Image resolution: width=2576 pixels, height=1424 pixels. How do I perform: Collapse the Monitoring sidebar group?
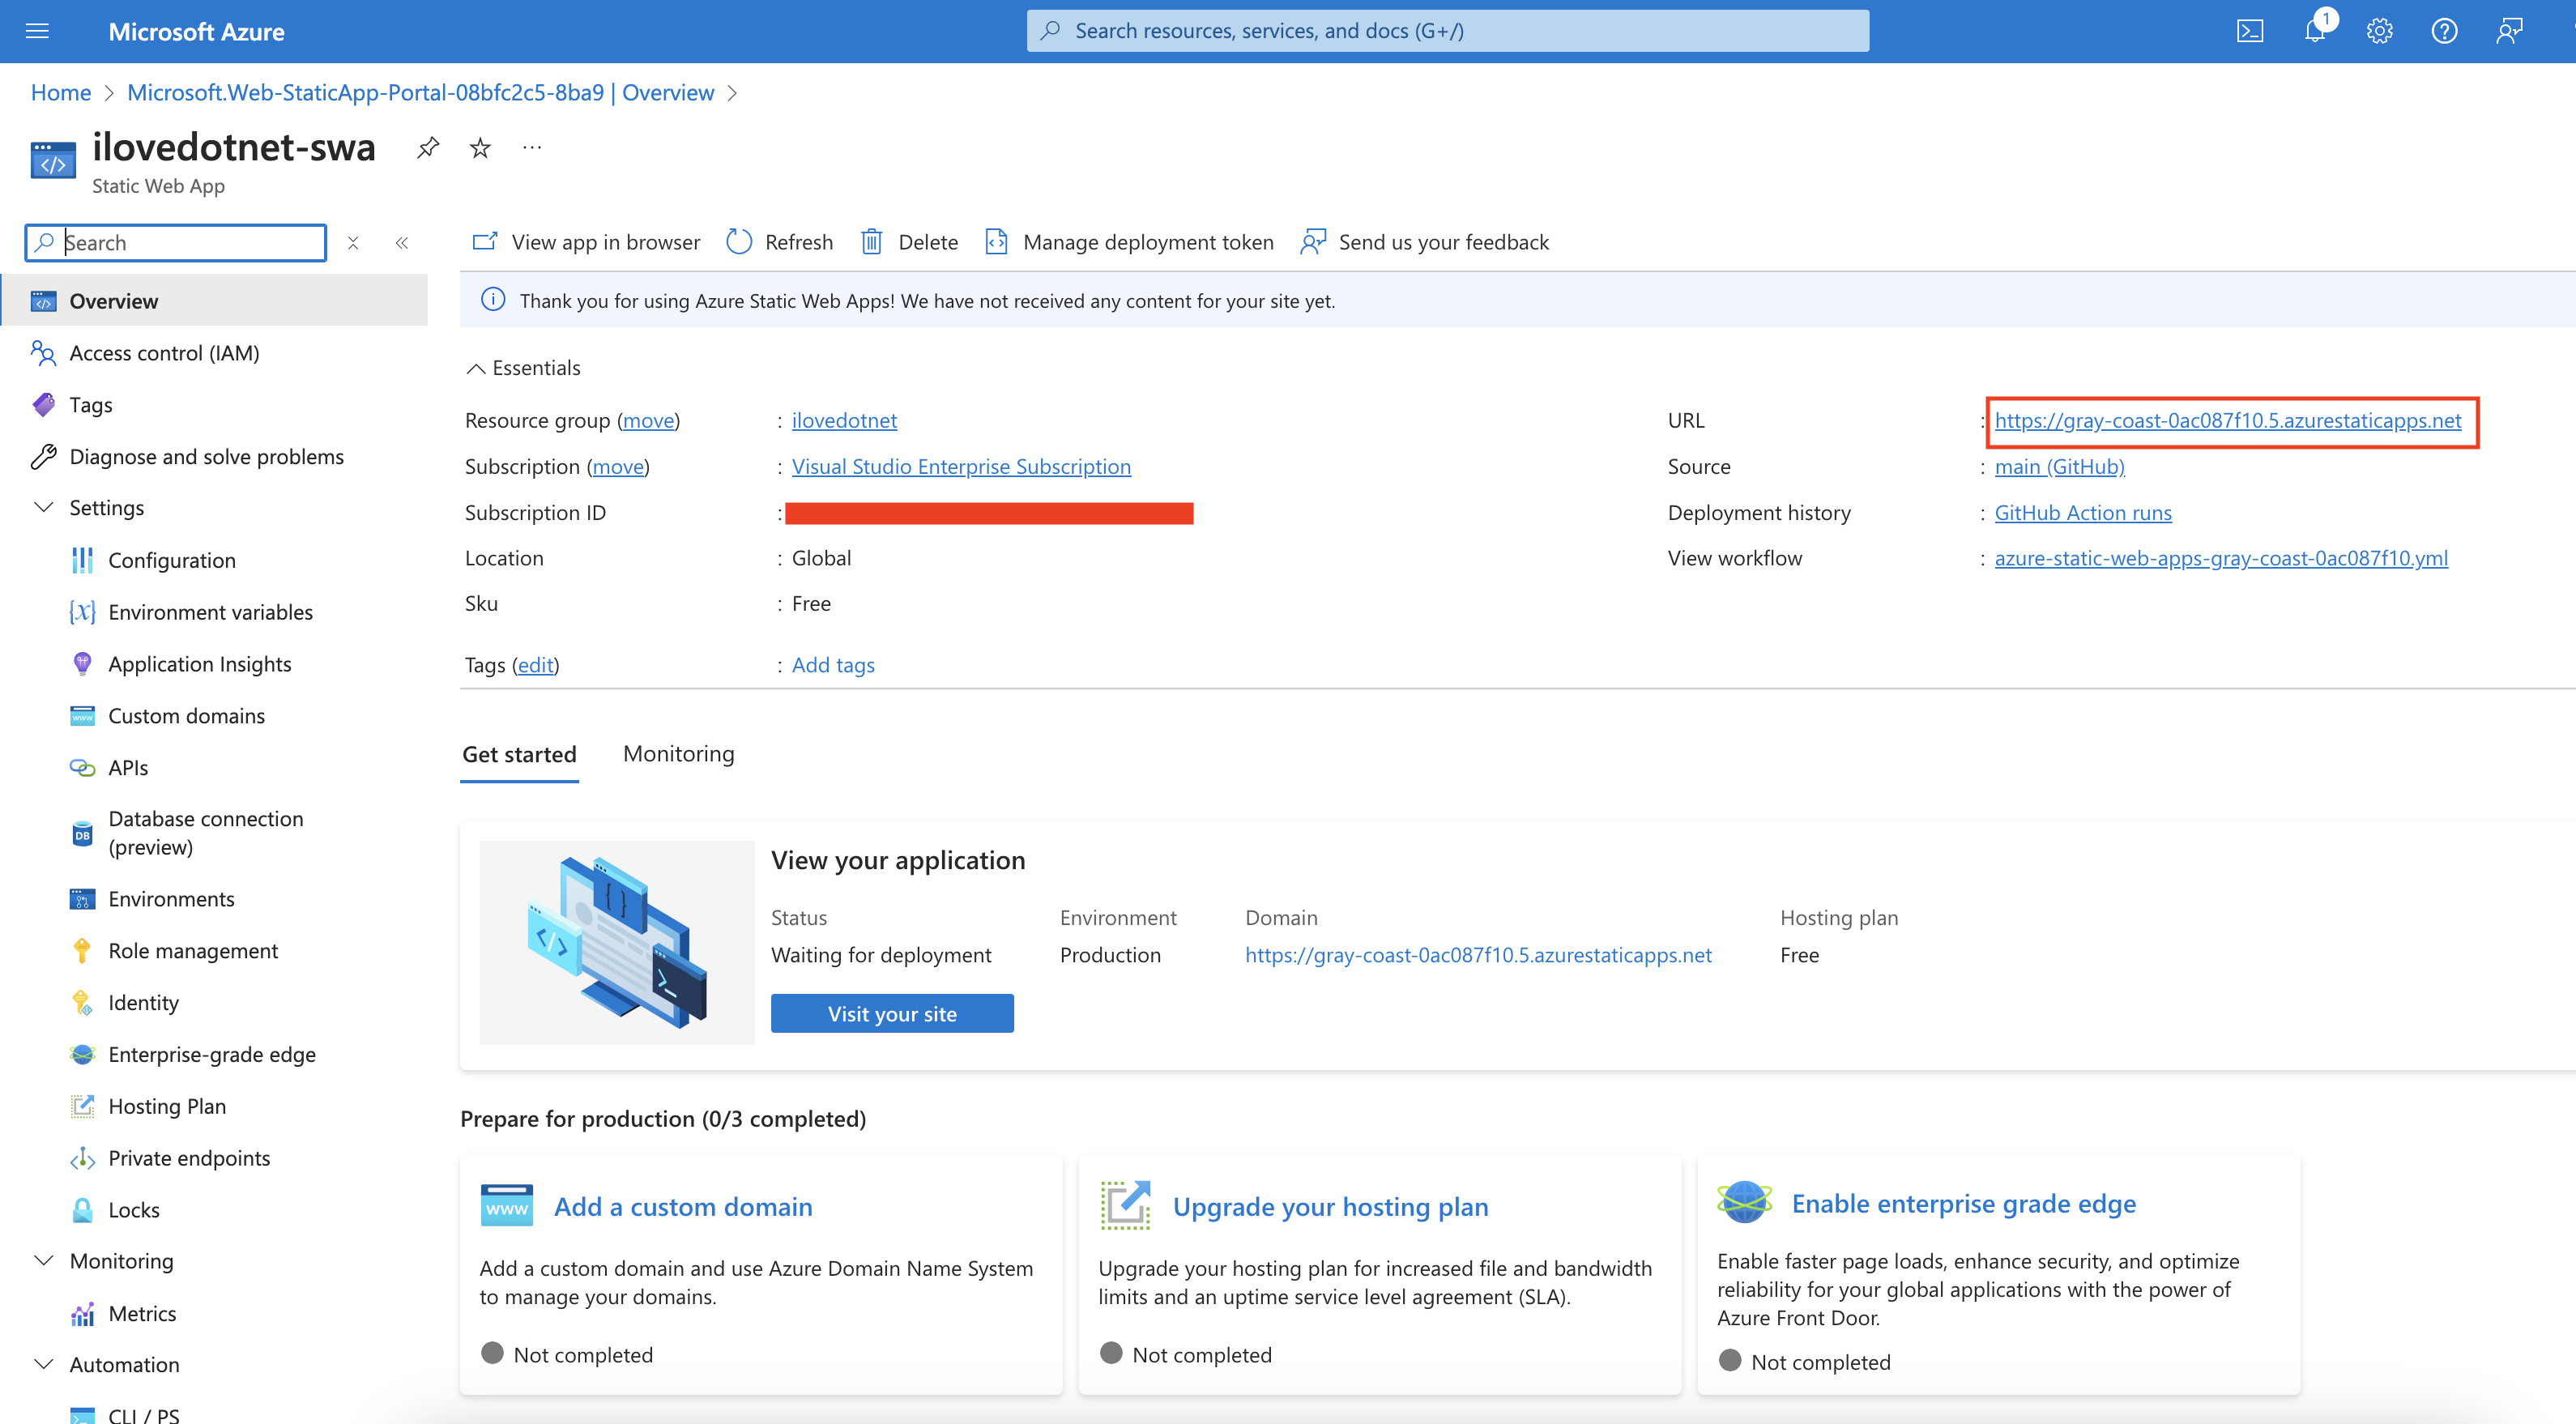pyautogui.click(x=43, y=1261)
